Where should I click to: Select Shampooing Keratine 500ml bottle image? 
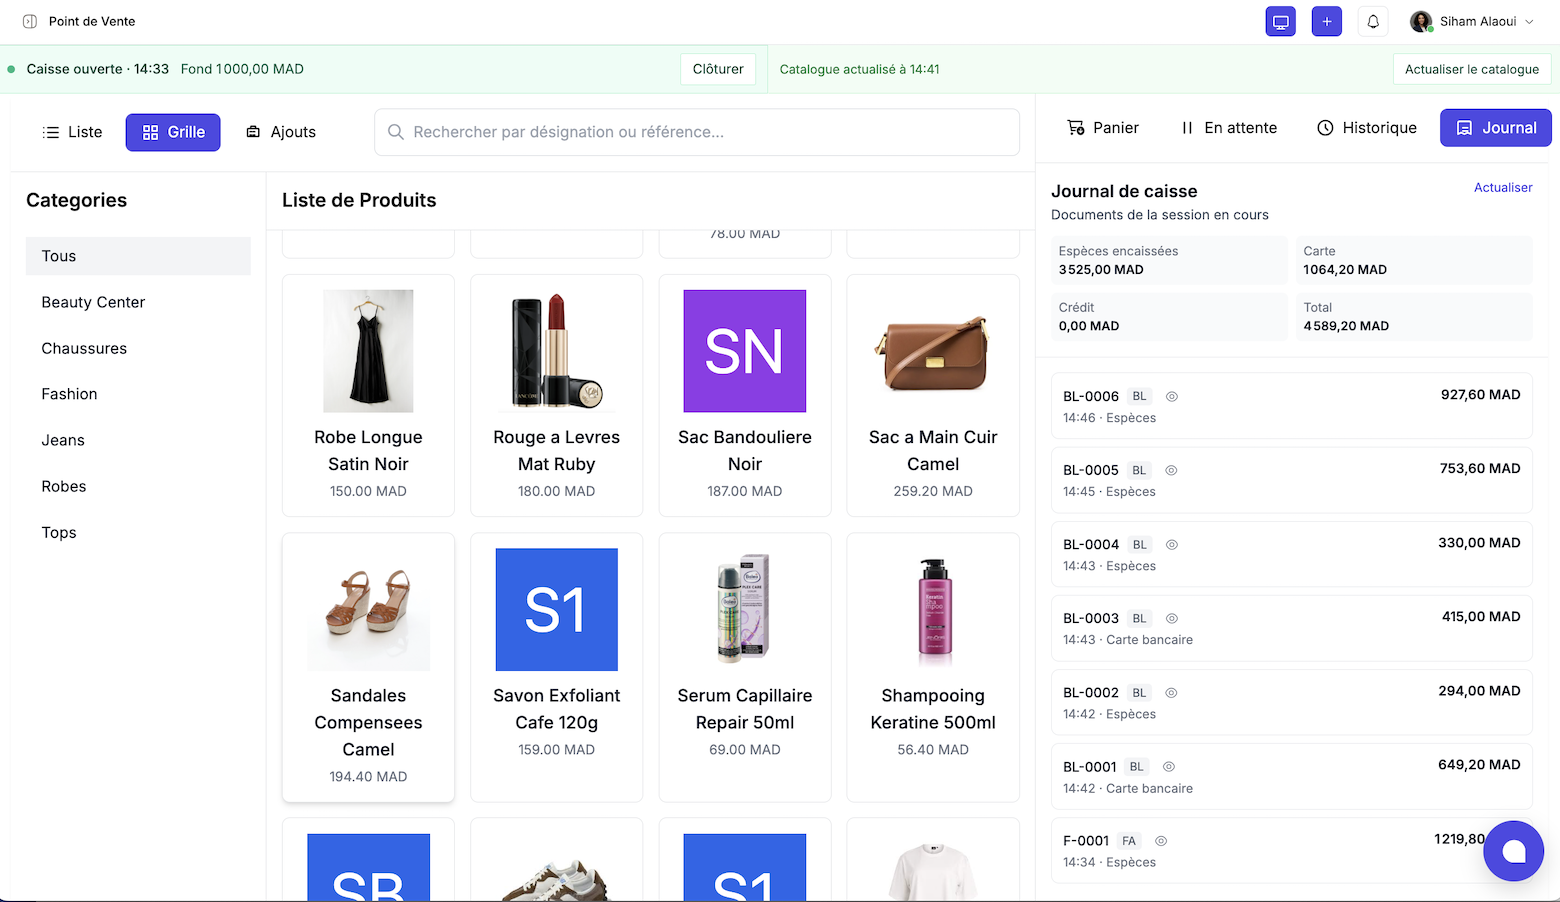[x=933, y=610]
